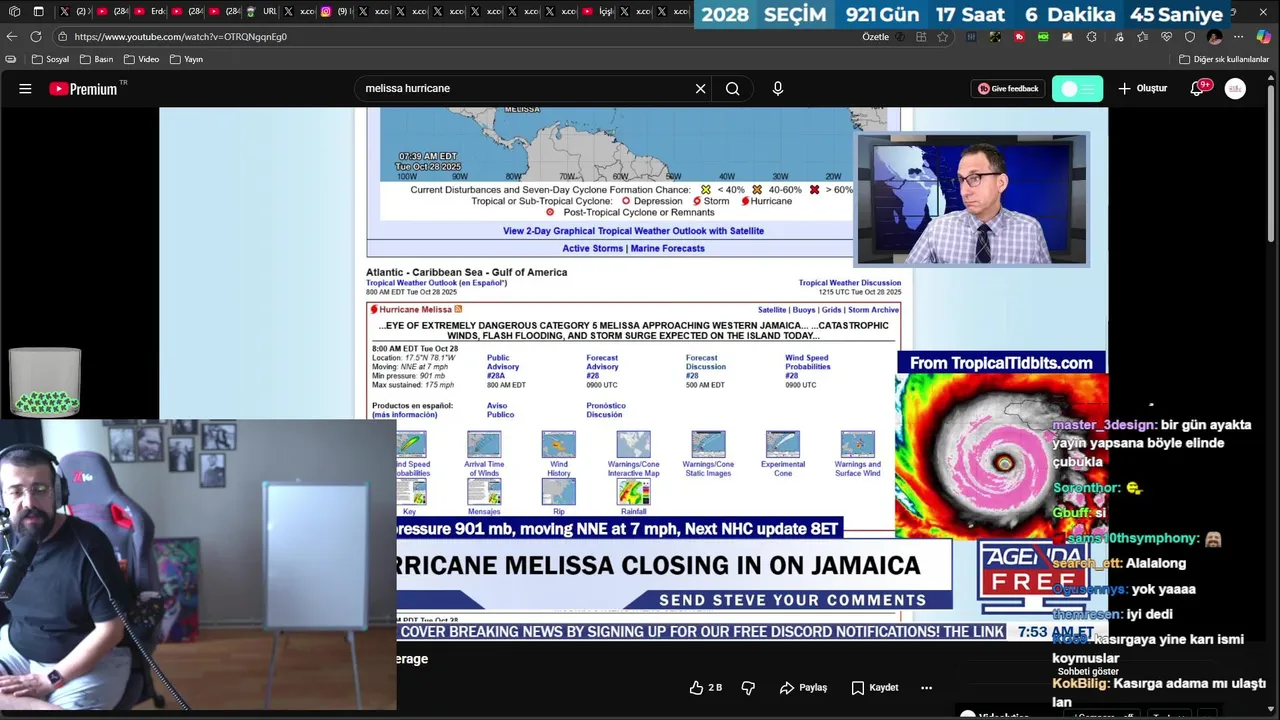Click the presenter inset video thumbnail
Screen dimensions: 1280x720
pos(971,200)
